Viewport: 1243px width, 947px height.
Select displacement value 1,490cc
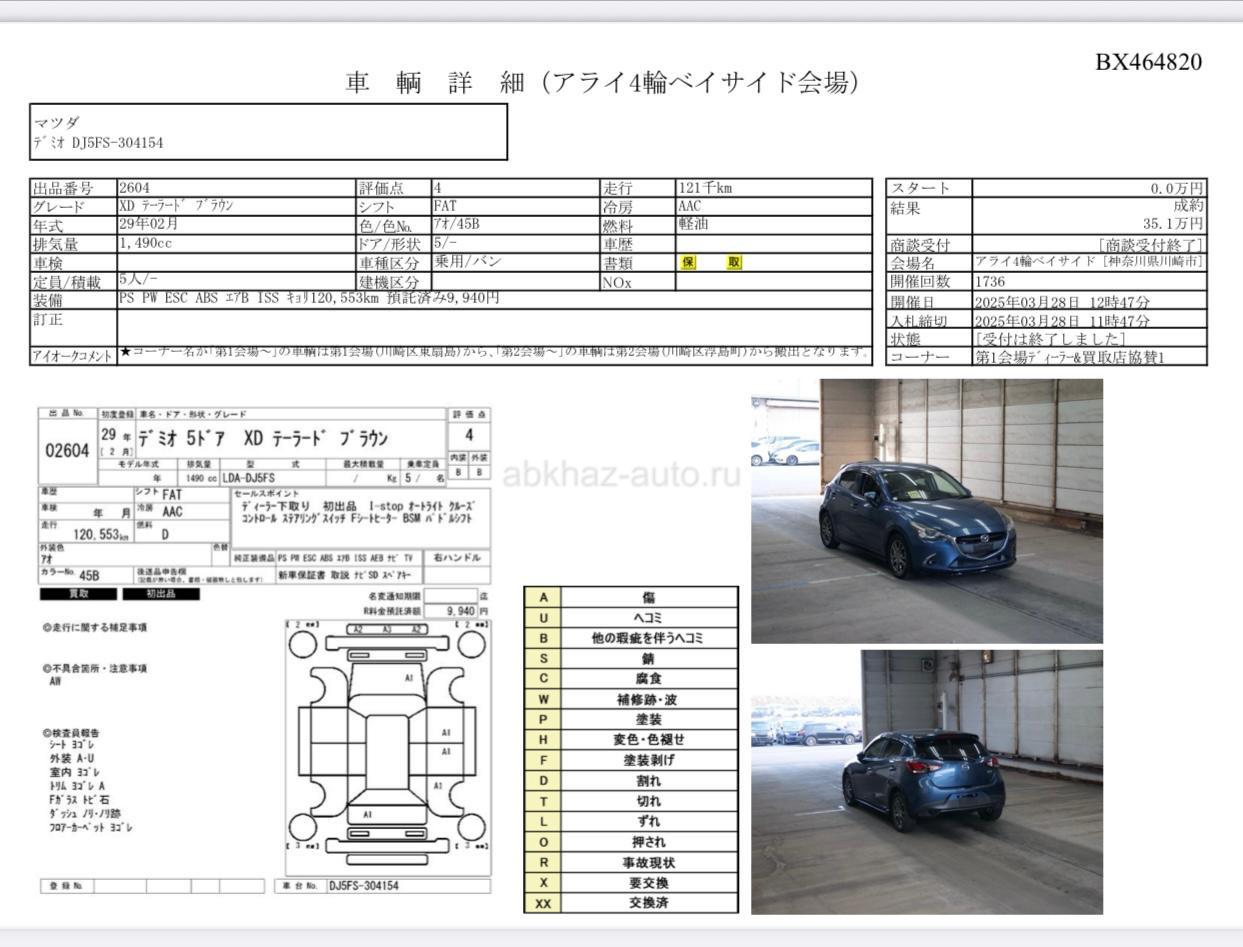pyautogui.click(x=146, y=243)
